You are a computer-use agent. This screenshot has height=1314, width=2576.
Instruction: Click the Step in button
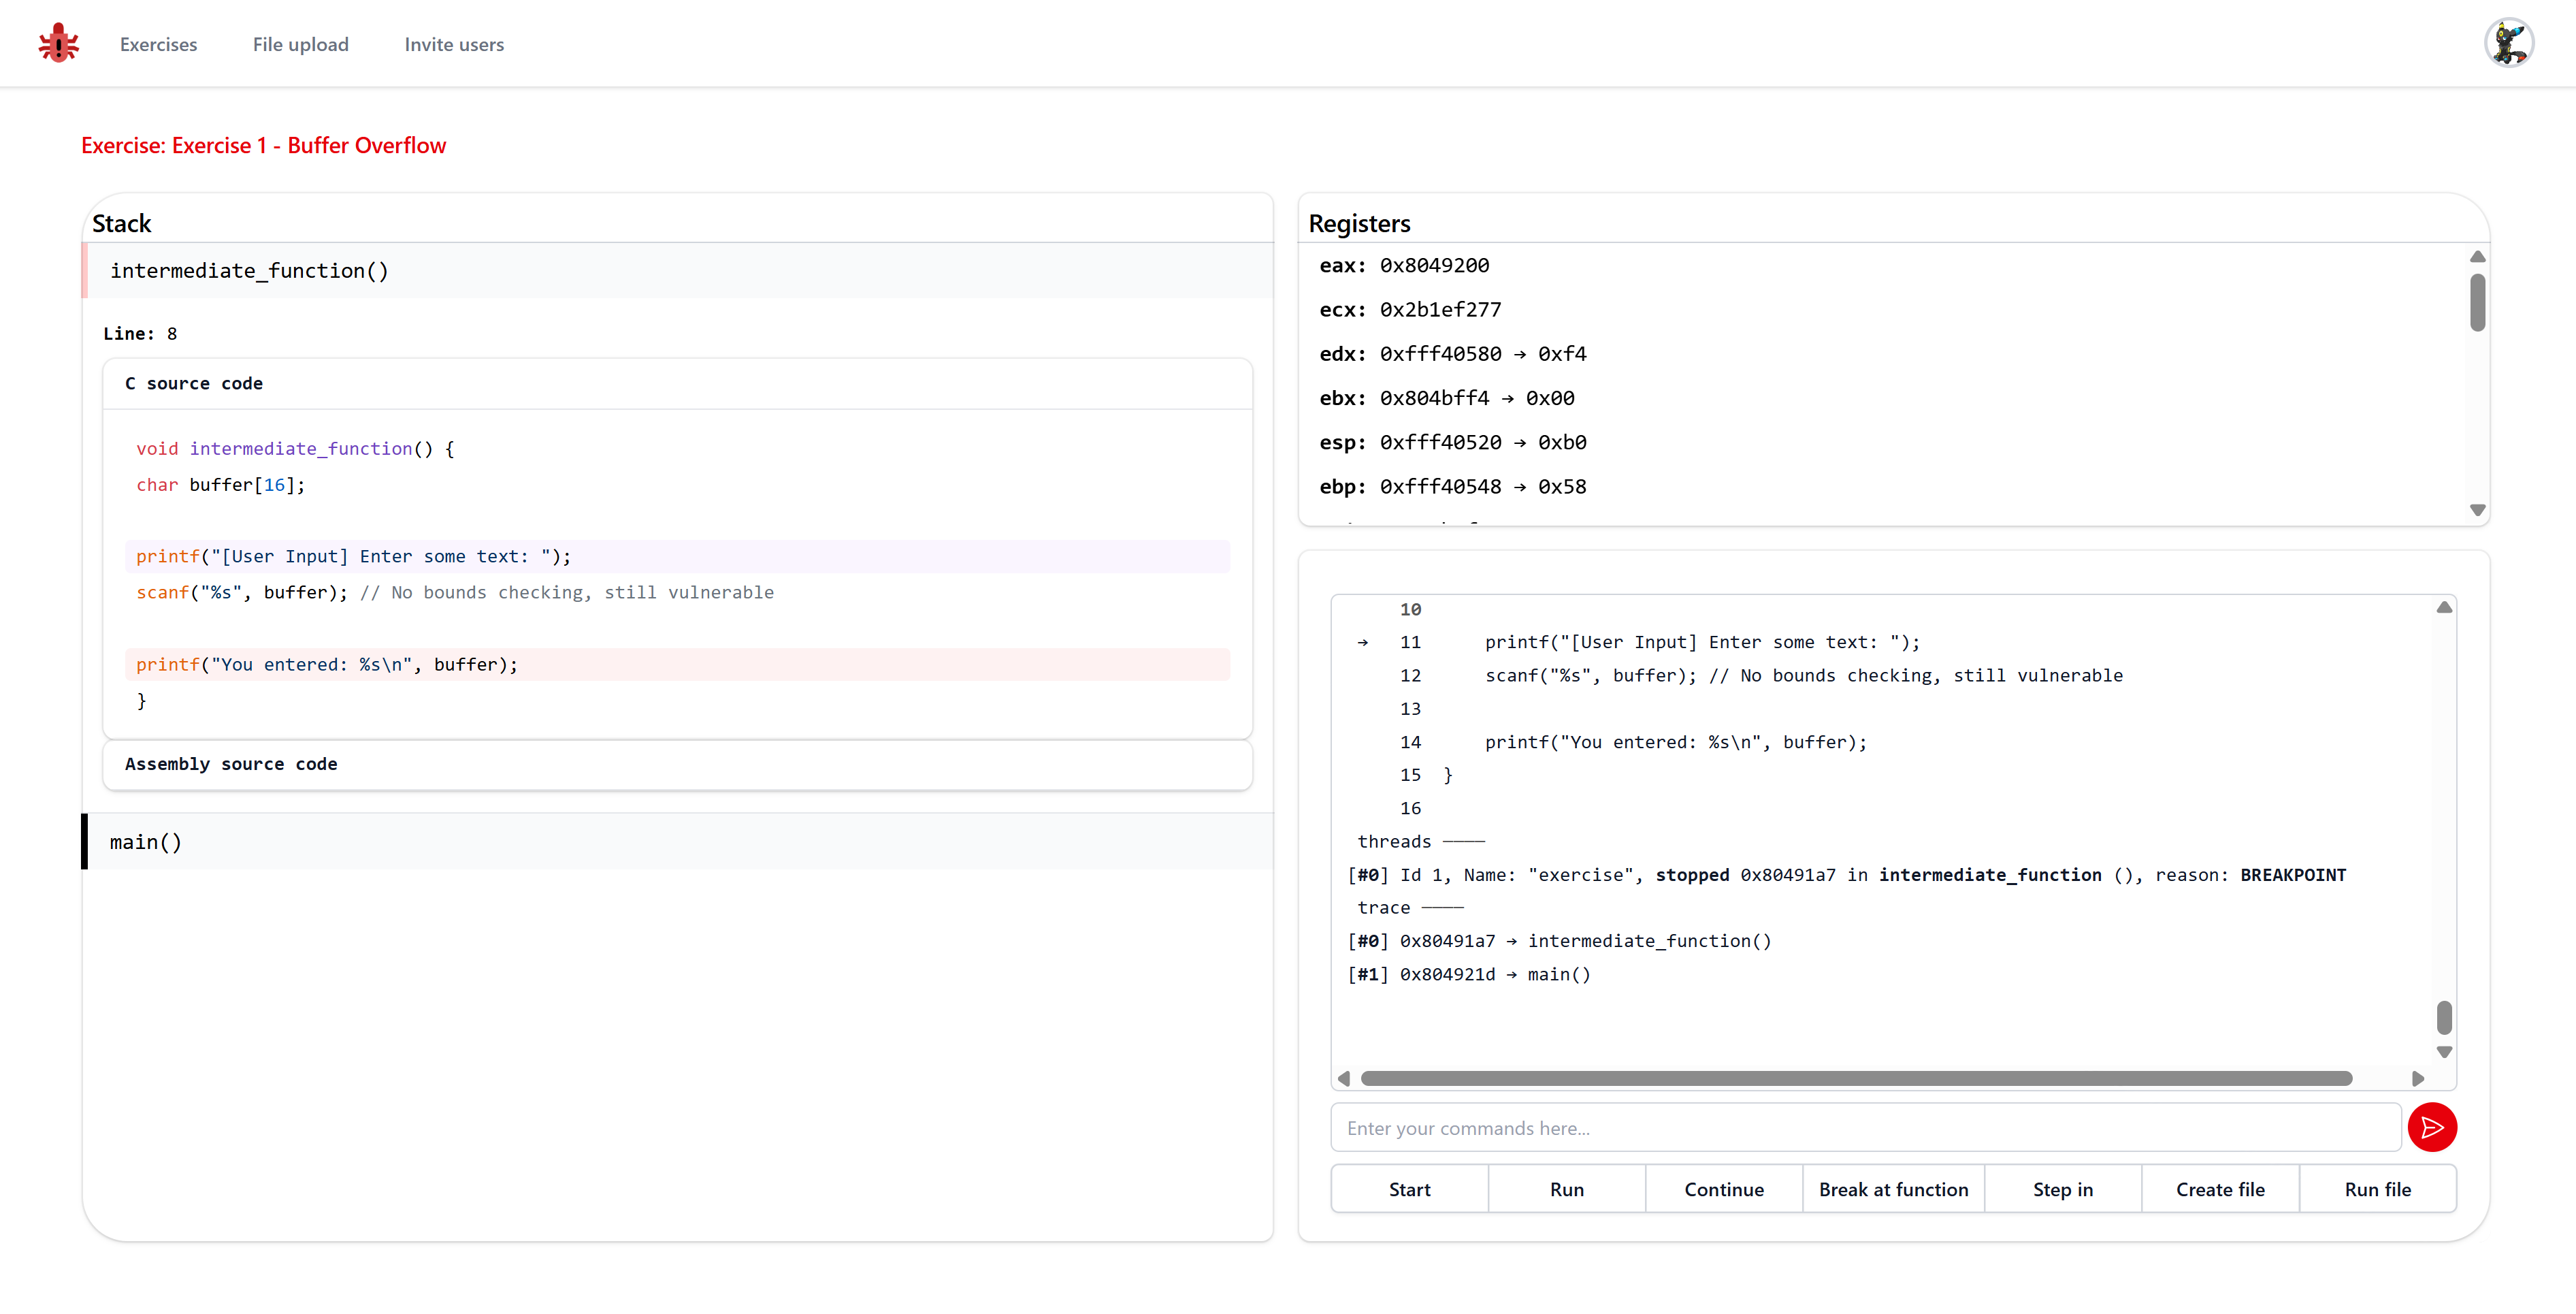coord(2062,1189)
